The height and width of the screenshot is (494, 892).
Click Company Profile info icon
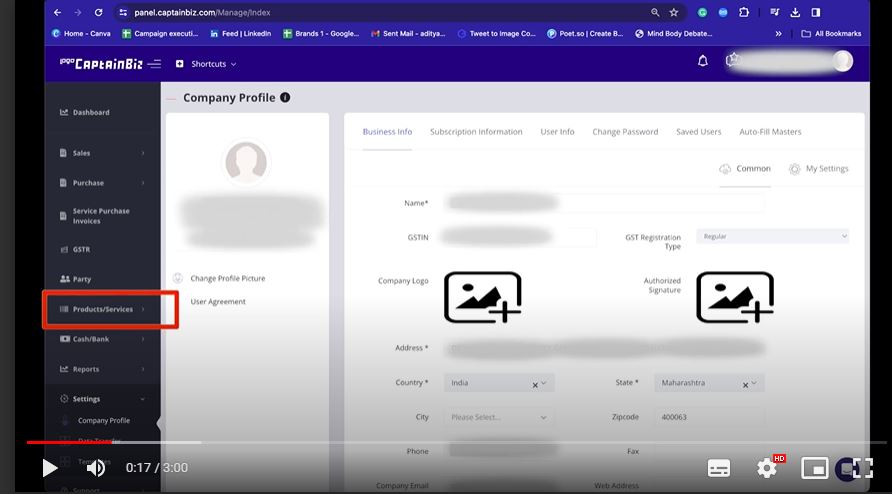point(285,97)
